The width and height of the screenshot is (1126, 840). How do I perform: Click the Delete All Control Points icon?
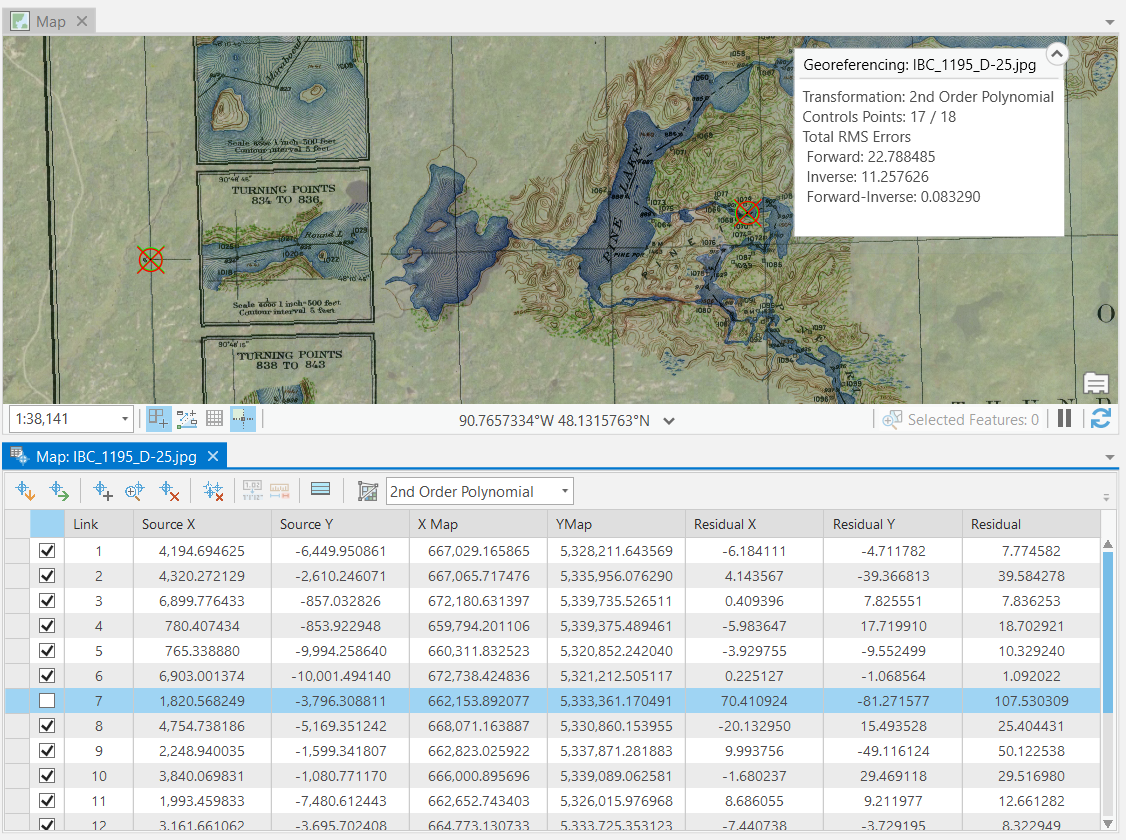tap(212, 490)
